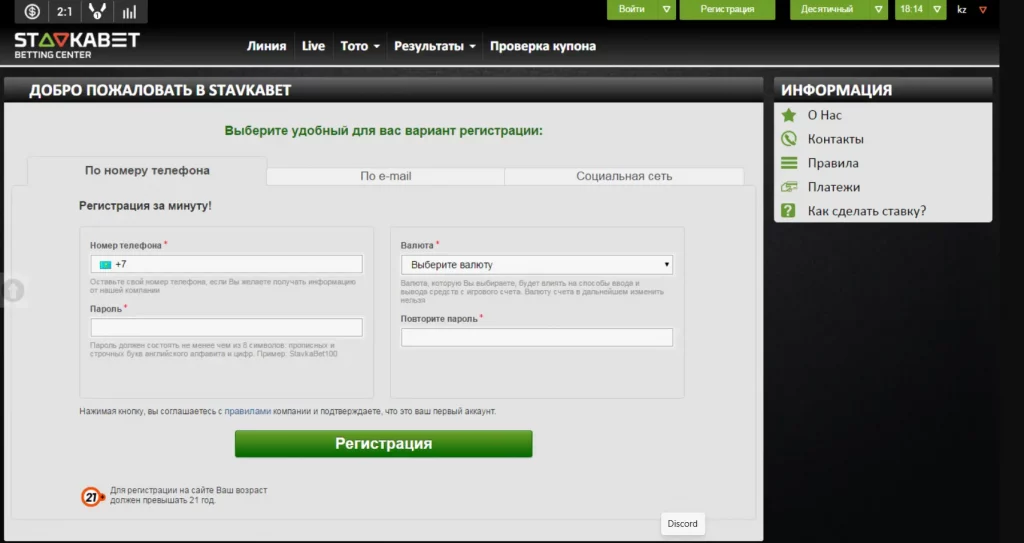The width and height of the screenshot is (1024, 543).
Task: Open the Live menu item
Action: (x=313, y=46)
